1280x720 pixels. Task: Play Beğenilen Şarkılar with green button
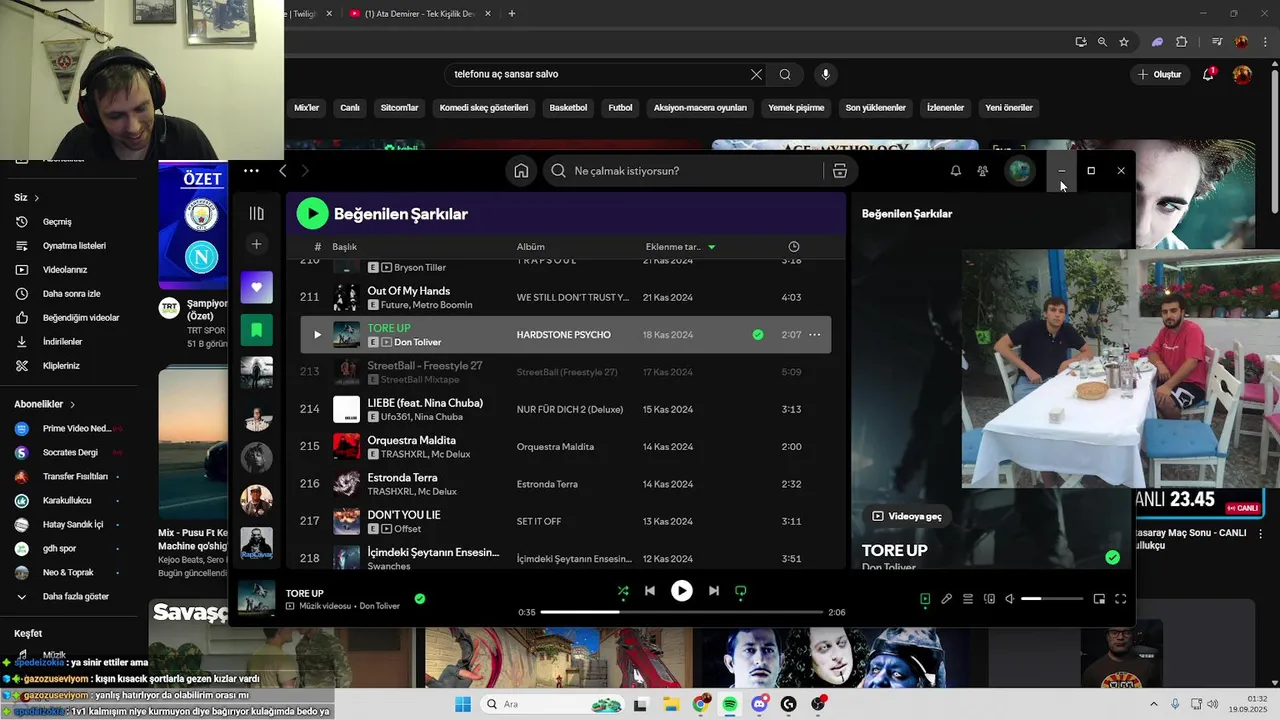coord(312,213)
